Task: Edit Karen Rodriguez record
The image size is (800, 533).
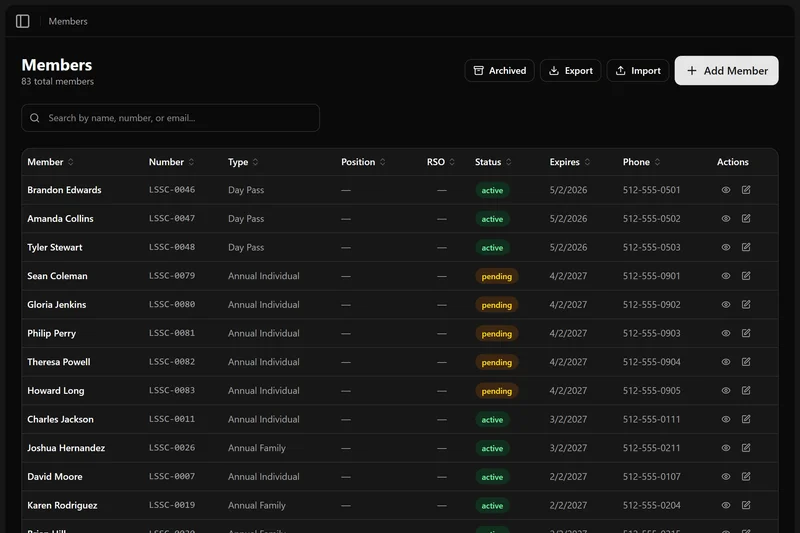Action: coord(746,505)
